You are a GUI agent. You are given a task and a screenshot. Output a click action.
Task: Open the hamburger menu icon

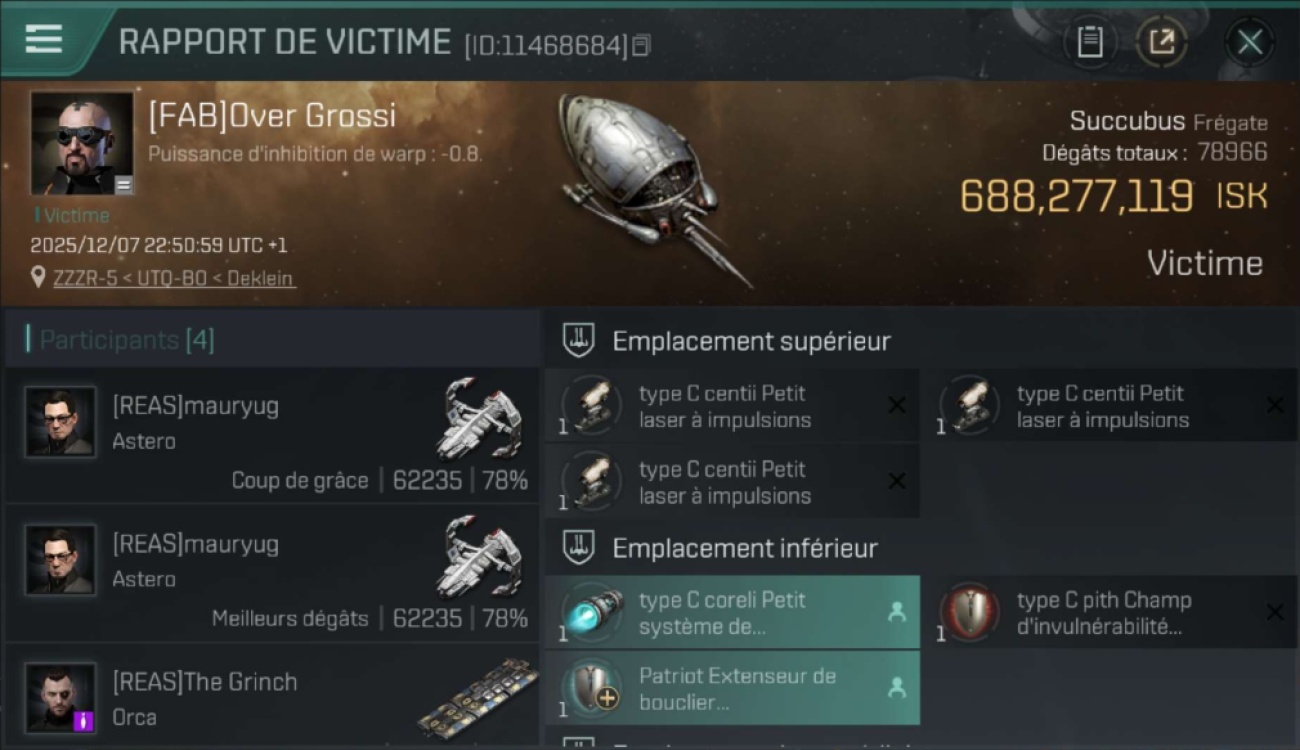(x=44, y=39)
